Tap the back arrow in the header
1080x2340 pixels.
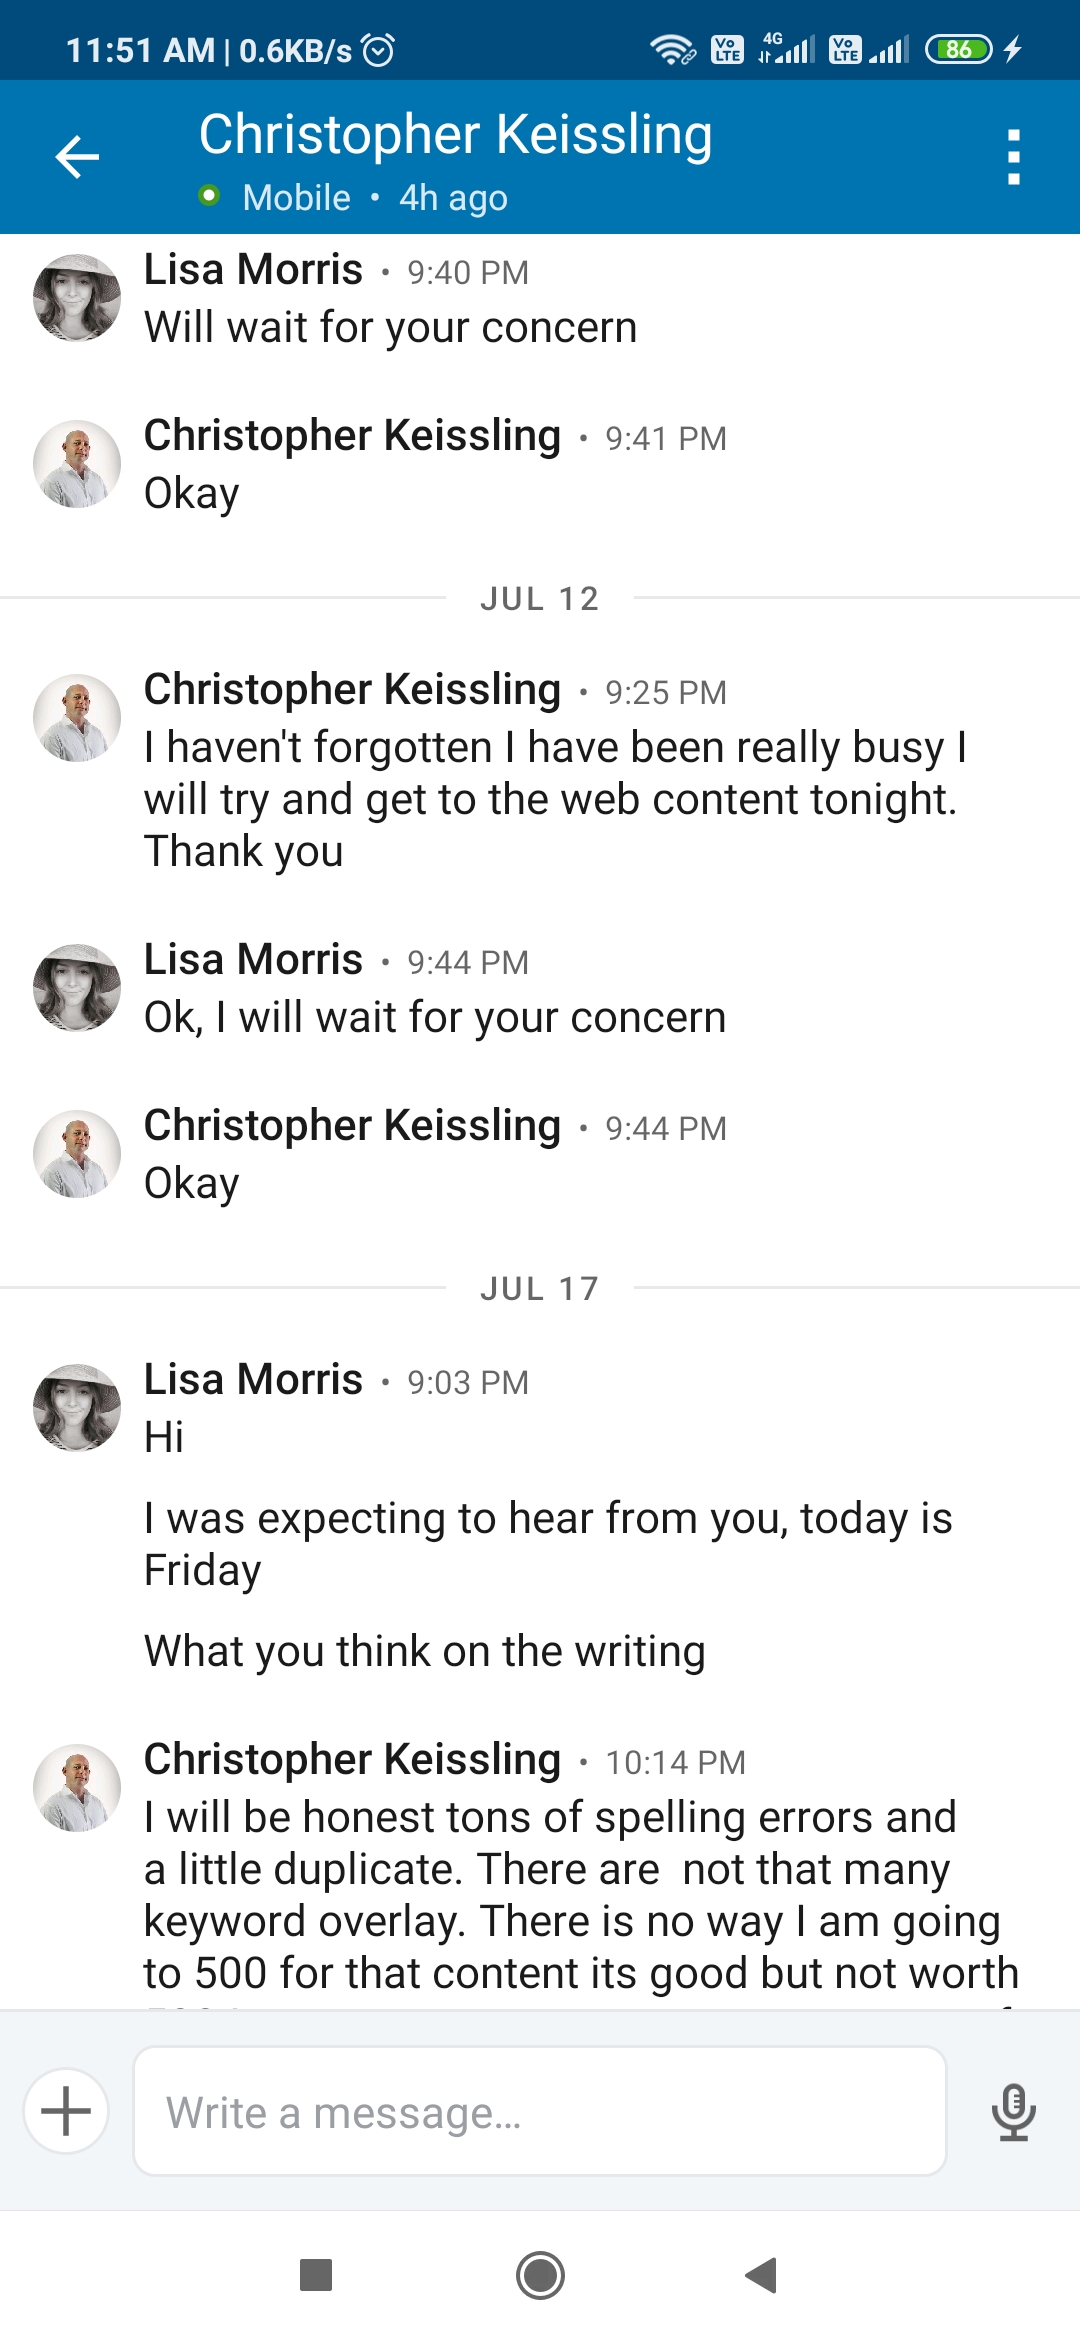[77, 157]
